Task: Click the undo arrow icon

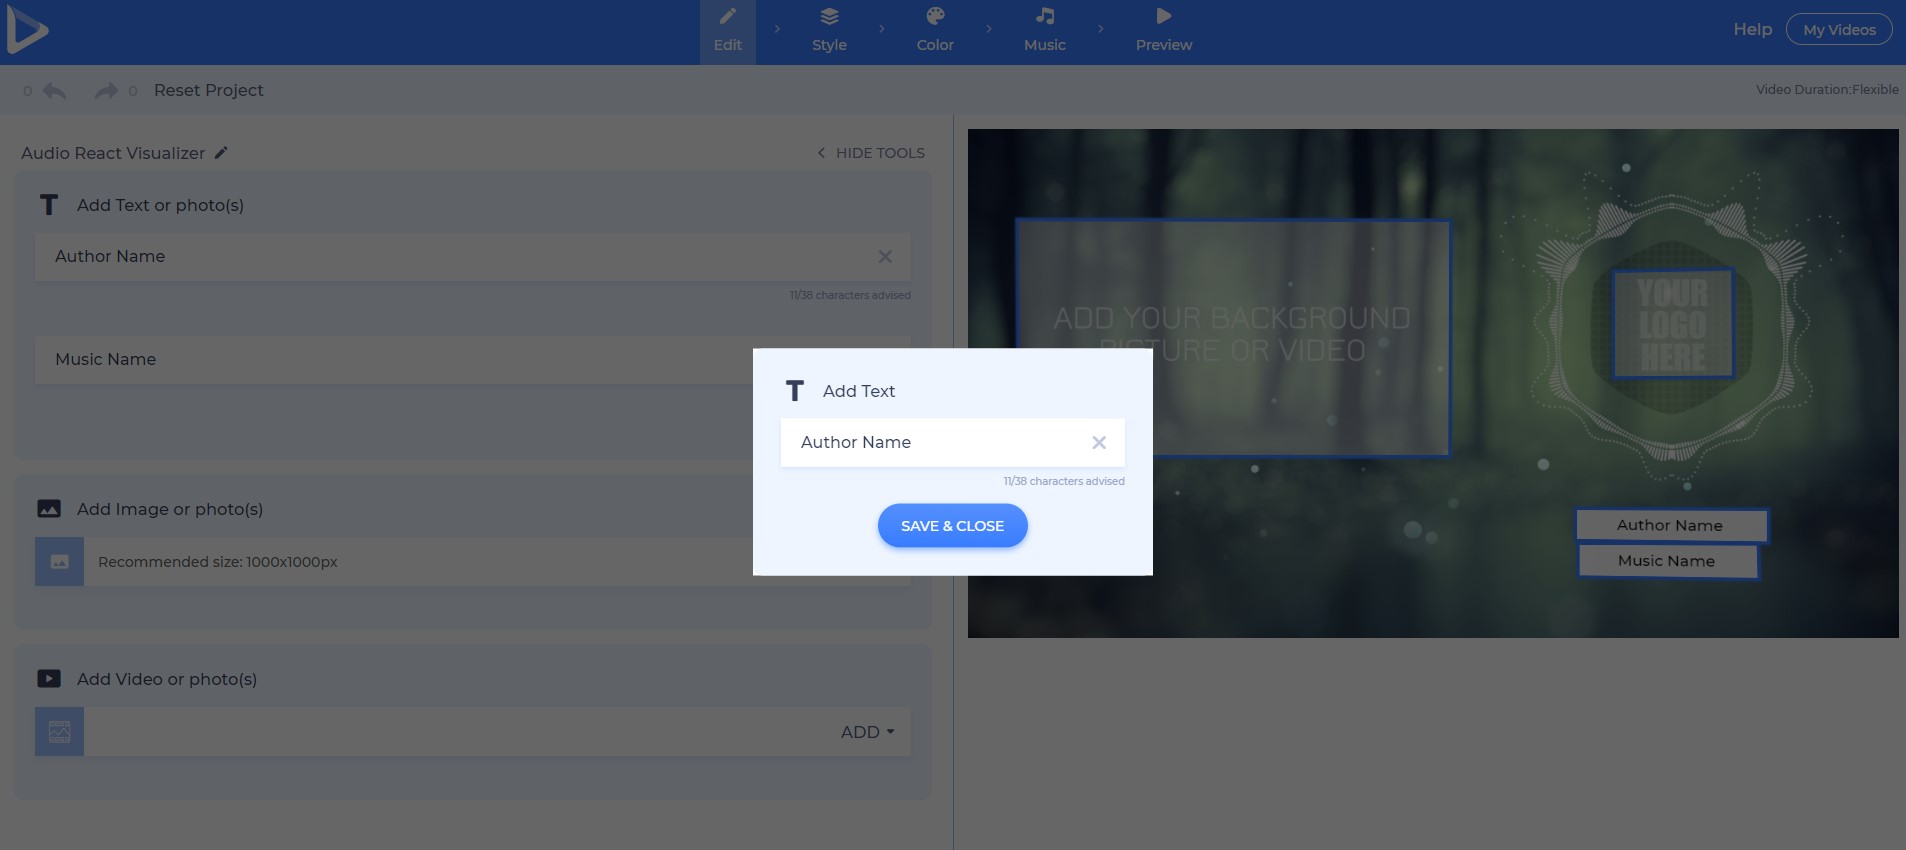Action: click(55, 91)
